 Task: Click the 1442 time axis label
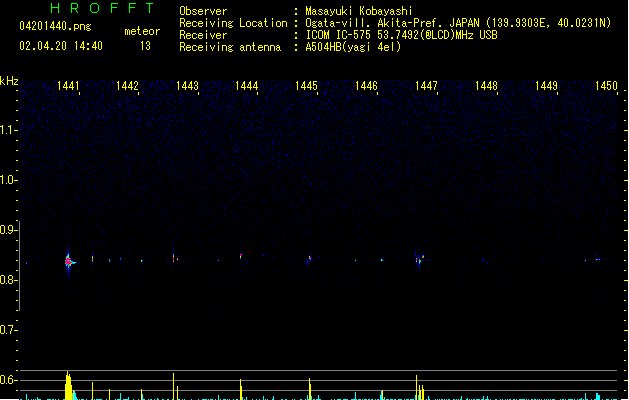pyautogui.click(x=127, y=86)
